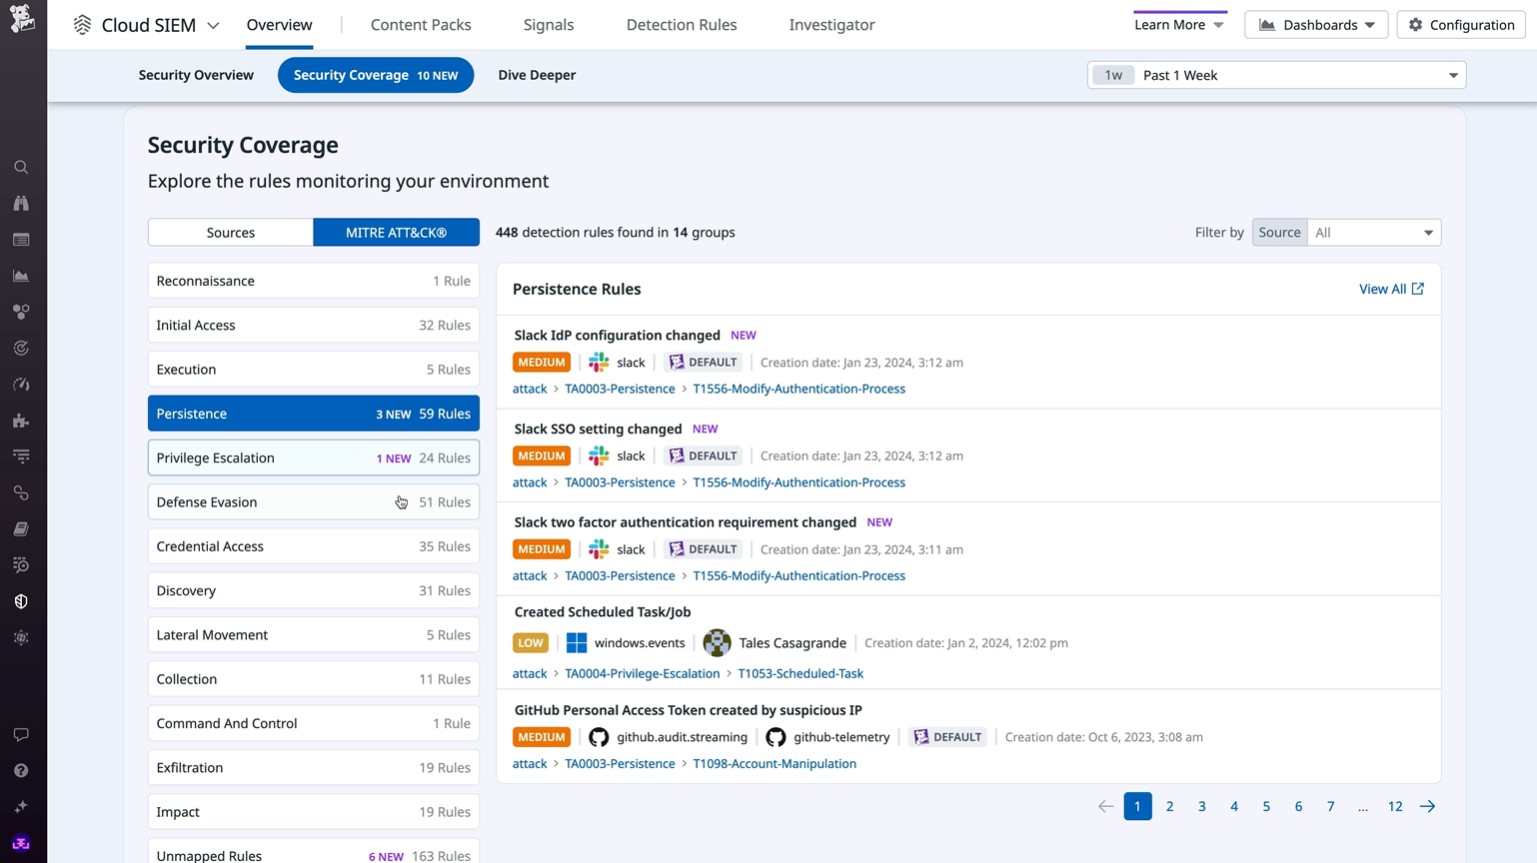The image size is (1537, 863).
Task: Open the Past 1 Week time range dropdown
Action: [x=1277, y=74]
